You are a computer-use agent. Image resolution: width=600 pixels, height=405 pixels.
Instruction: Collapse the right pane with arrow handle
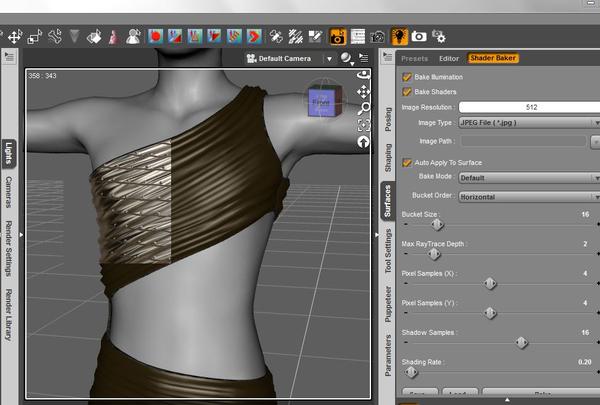click(377, 234)
